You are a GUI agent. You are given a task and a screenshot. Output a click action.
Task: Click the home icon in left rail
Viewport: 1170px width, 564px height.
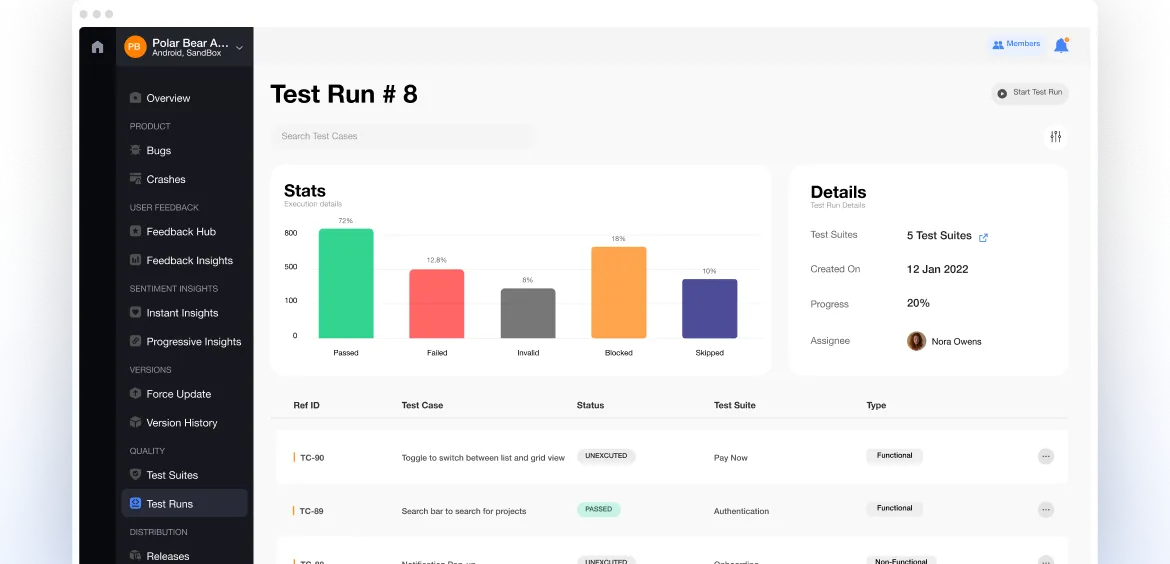[x=97, y=47]
